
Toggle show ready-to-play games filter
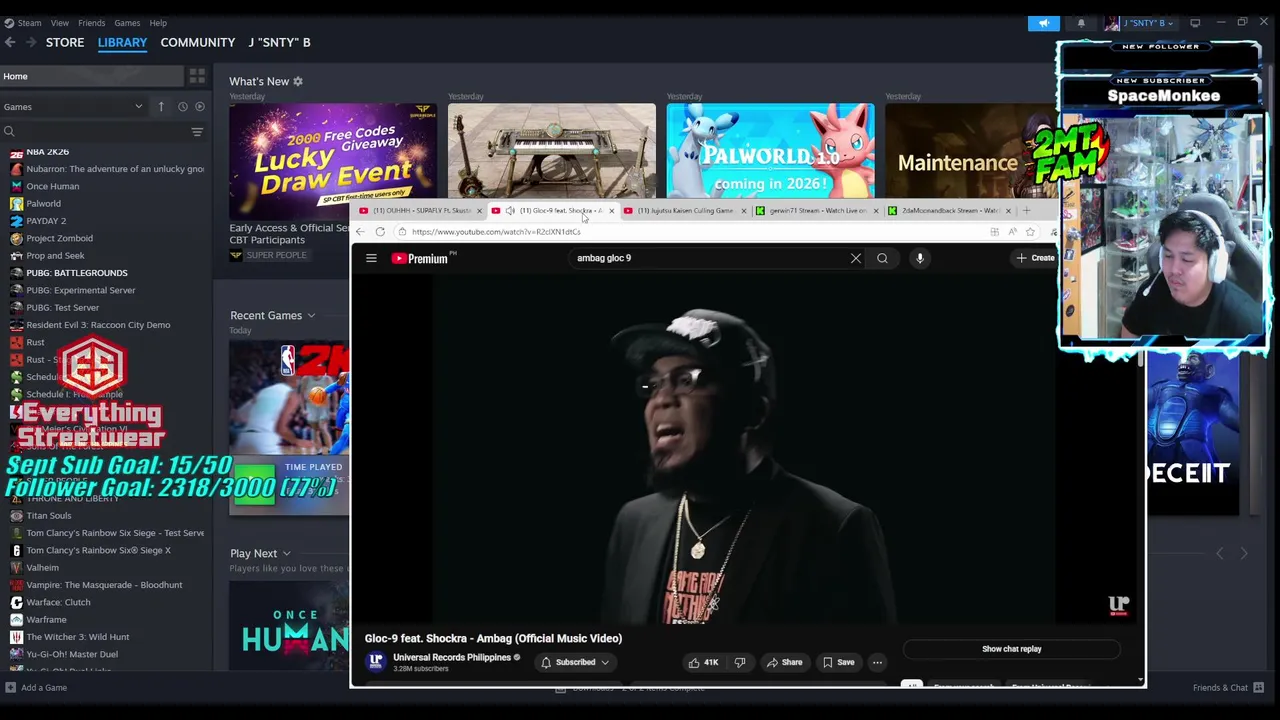coord(200,107)
